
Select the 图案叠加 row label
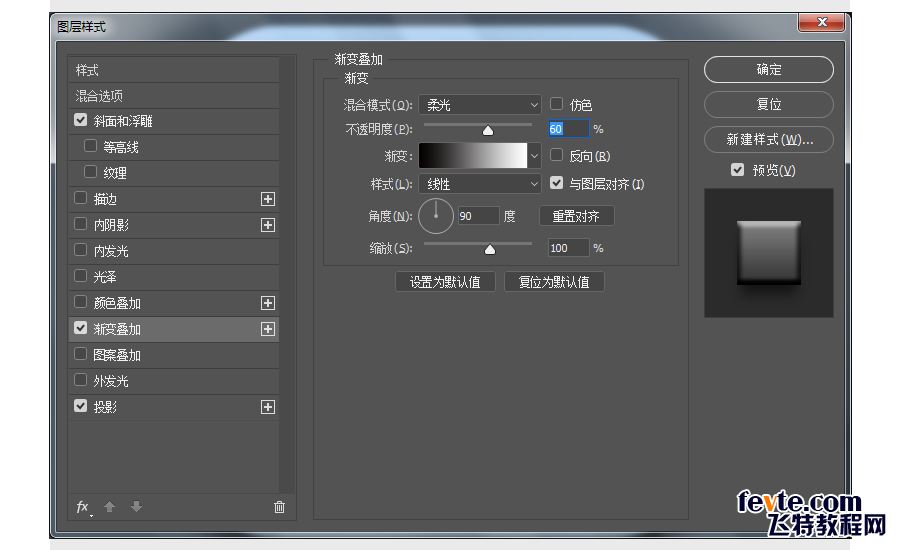[x=117, y=355]
